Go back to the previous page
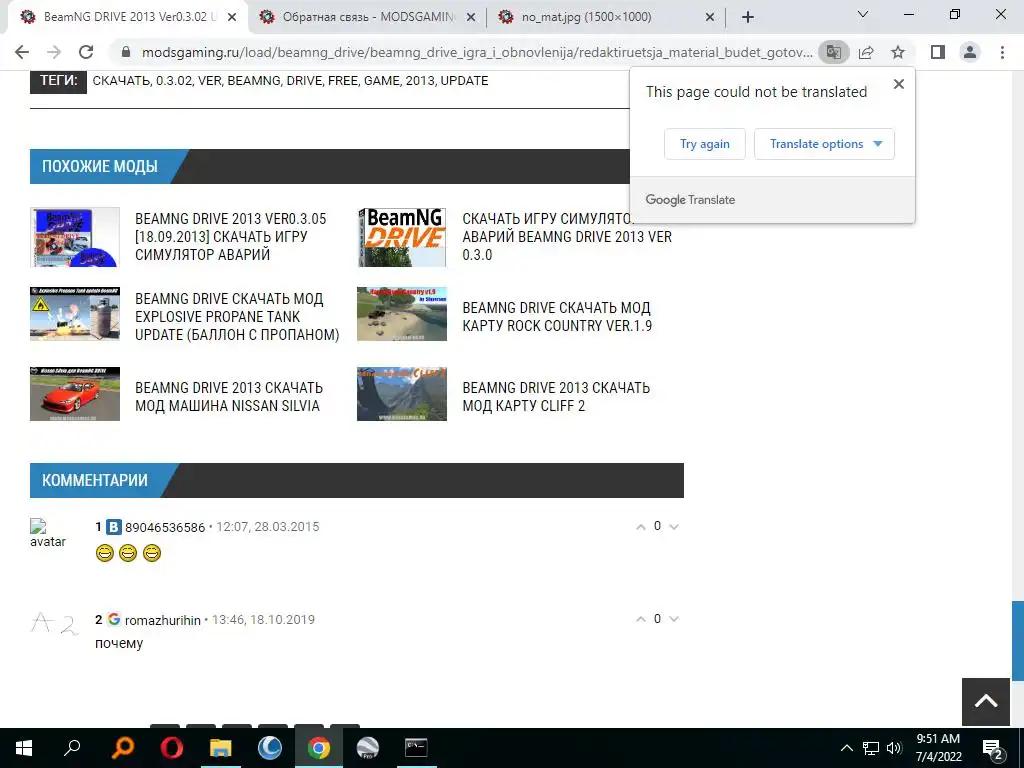 point(22,52)
